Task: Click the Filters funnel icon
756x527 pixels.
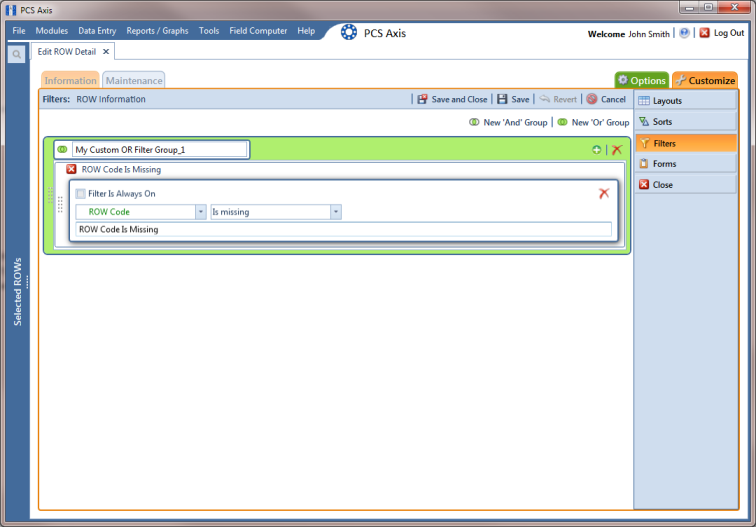Action: tap(645, 143)
